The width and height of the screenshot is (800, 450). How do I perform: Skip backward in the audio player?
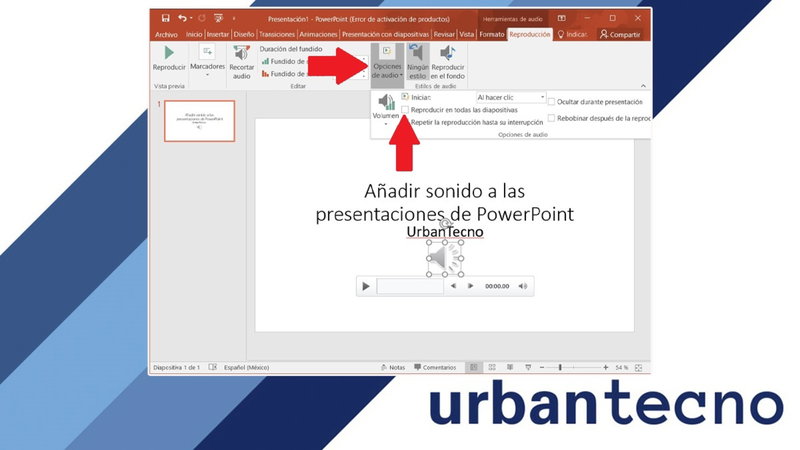(x=453, y=286)
